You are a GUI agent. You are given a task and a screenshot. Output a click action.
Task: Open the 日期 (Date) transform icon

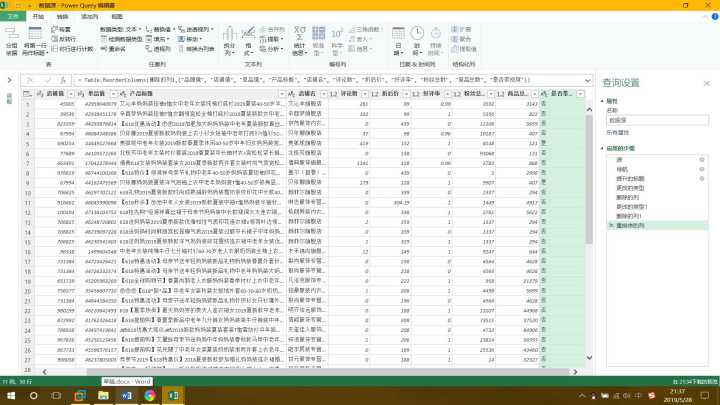coord(398,43)
